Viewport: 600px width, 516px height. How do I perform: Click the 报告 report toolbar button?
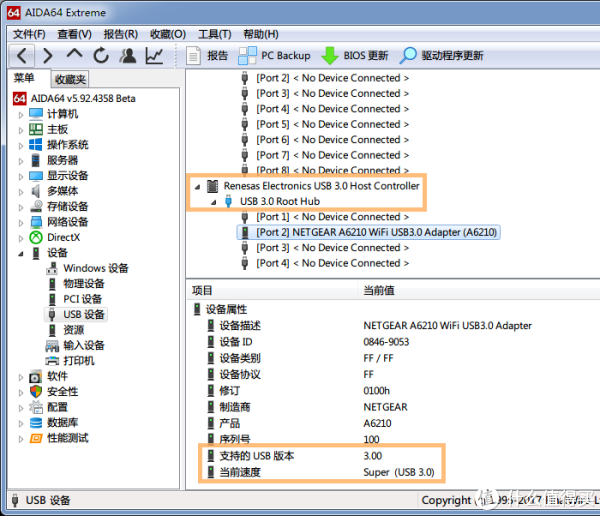point(207,56)
